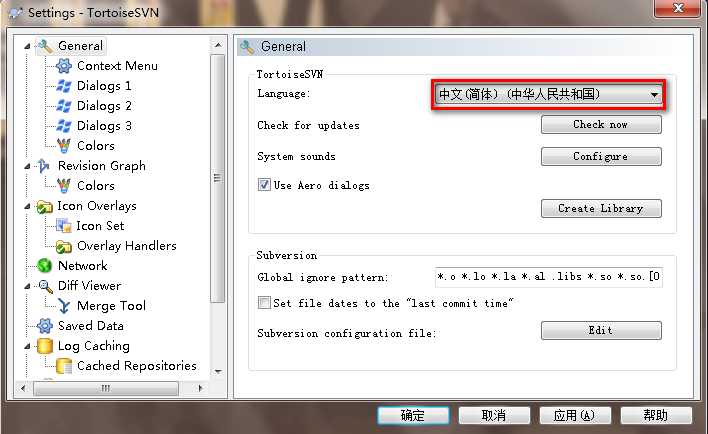708x434 pixels.
Task: Click the Global ignore pattern field
Action: pyautogui.click(x=549, y=277)
